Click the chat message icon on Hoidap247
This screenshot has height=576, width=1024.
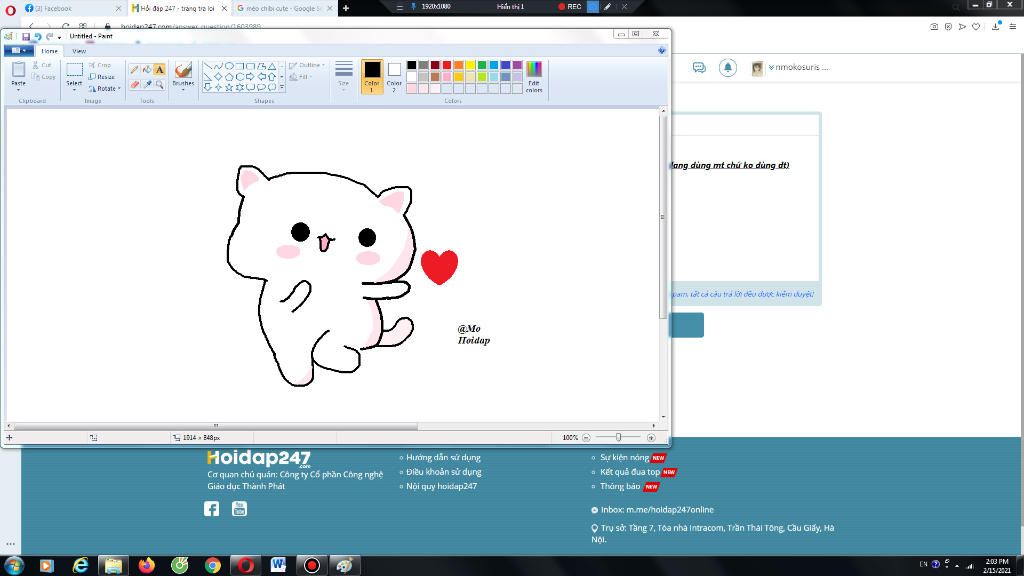pyautogui.click(x=699, y=67)
